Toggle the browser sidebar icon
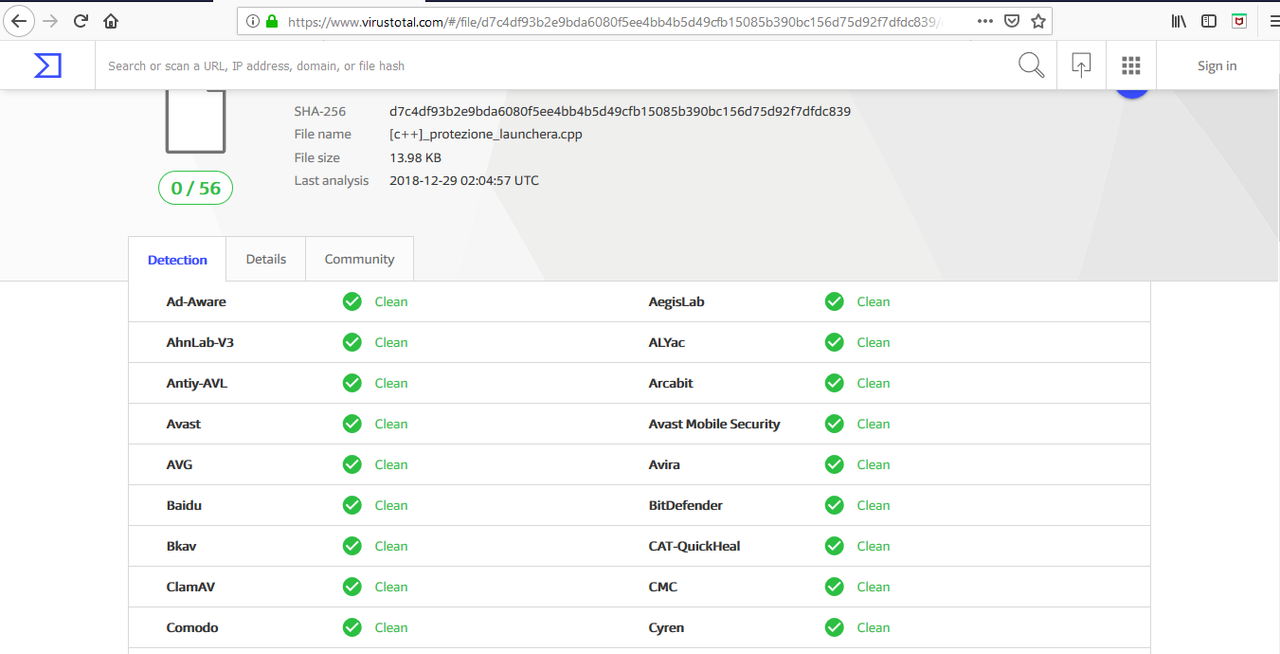This screenshot has width=1280, height=654. (x=1209, y=21)
